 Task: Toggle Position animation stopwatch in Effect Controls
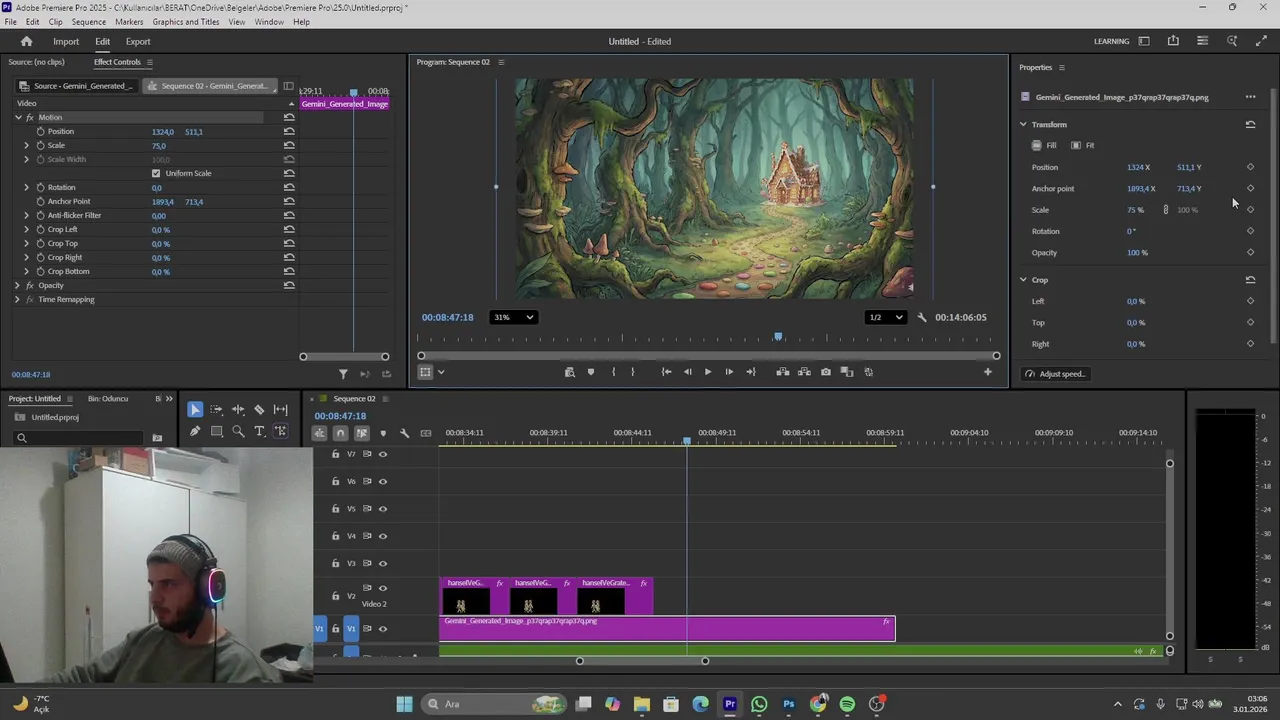(x=41, y=131)
